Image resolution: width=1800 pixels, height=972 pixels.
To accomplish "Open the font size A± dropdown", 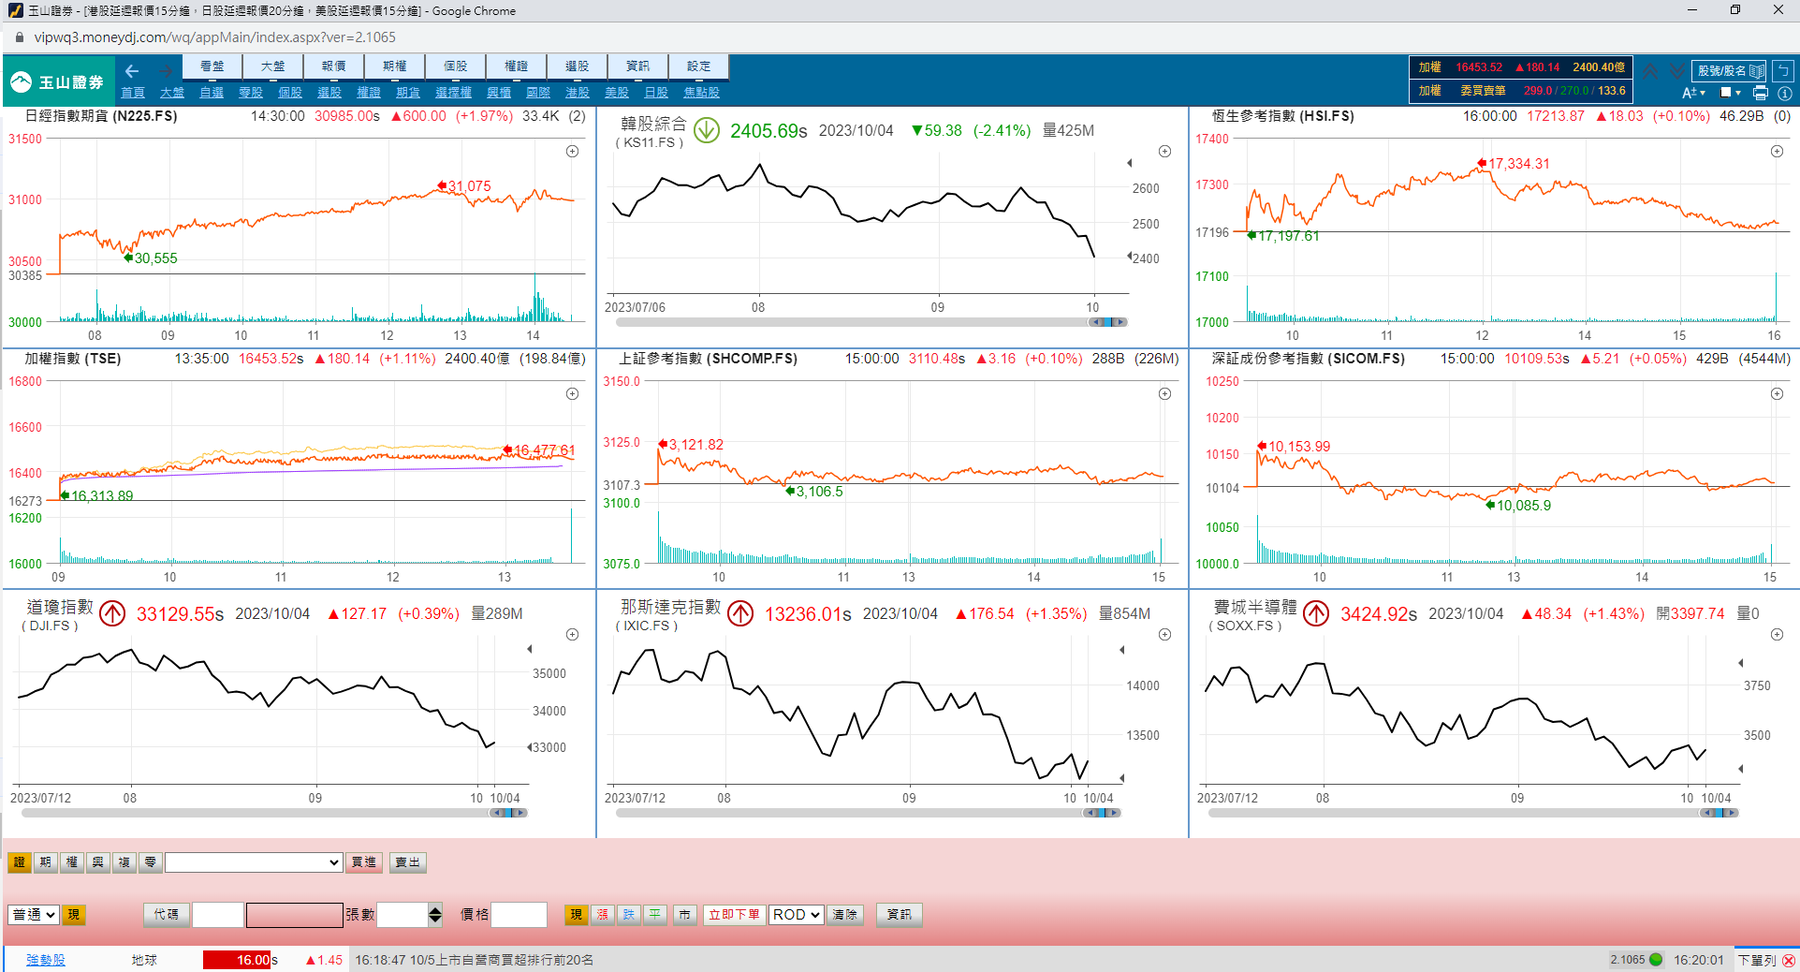I will pyautogui.click(x=1693, y=93).
